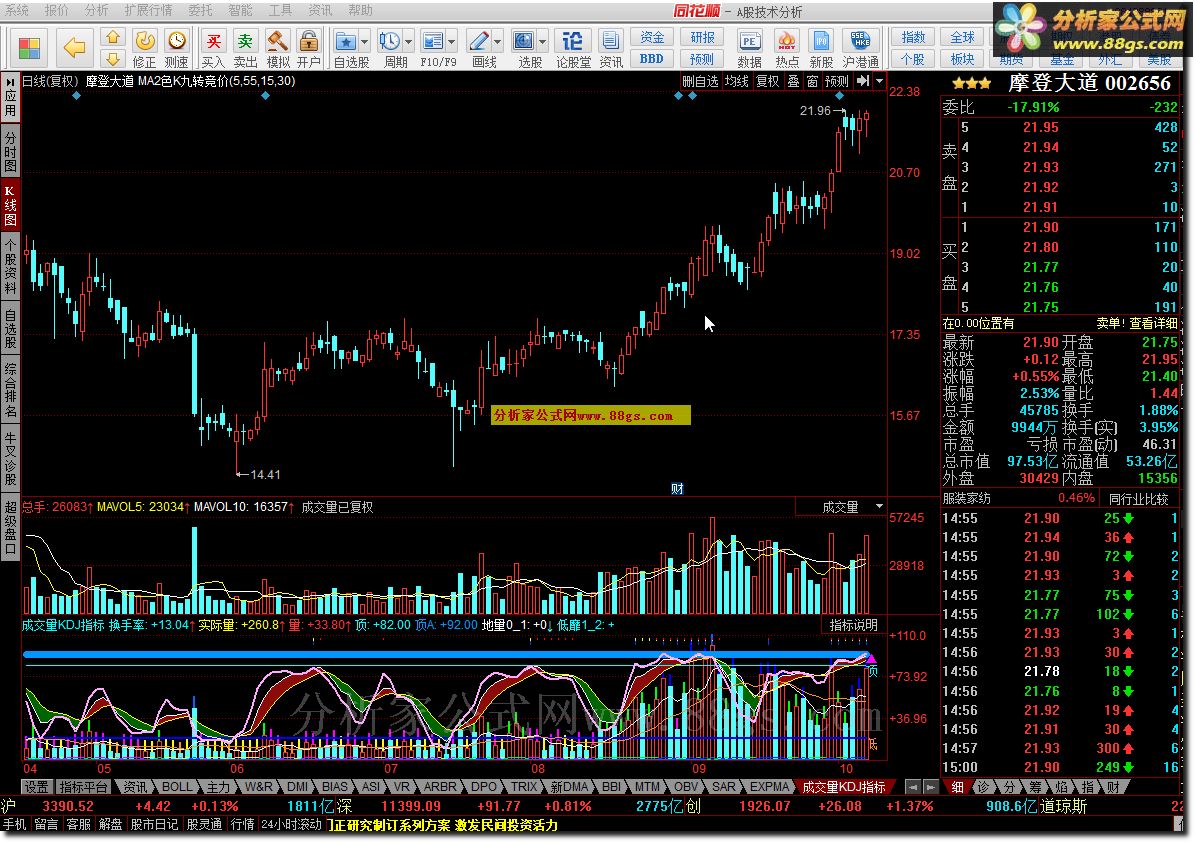Expand the F10/F9 dropdown arrow
Image resolution: width=1195 pixels, height=842 pixels.
(x=452, y=41)
